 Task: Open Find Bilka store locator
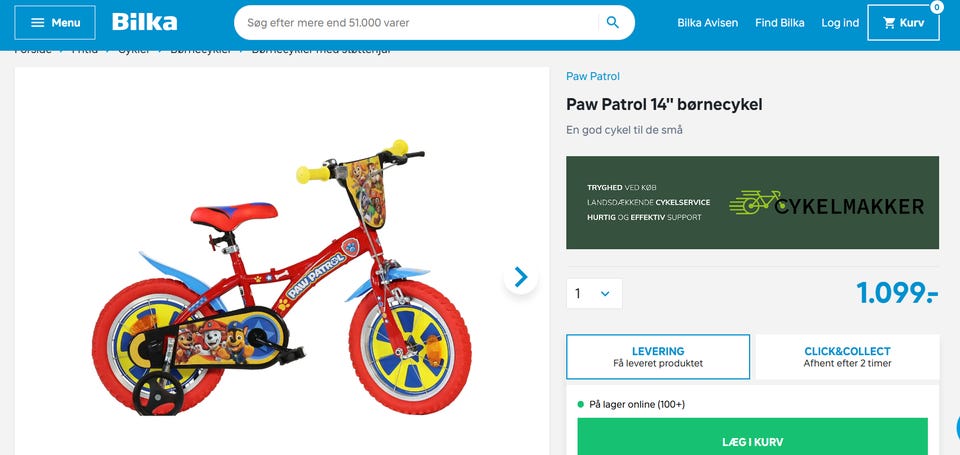779,23
